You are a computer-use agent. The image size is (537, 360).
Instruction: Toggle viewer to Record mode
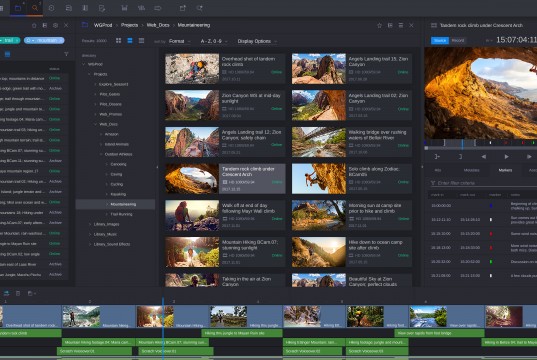(x=458, y=40)
